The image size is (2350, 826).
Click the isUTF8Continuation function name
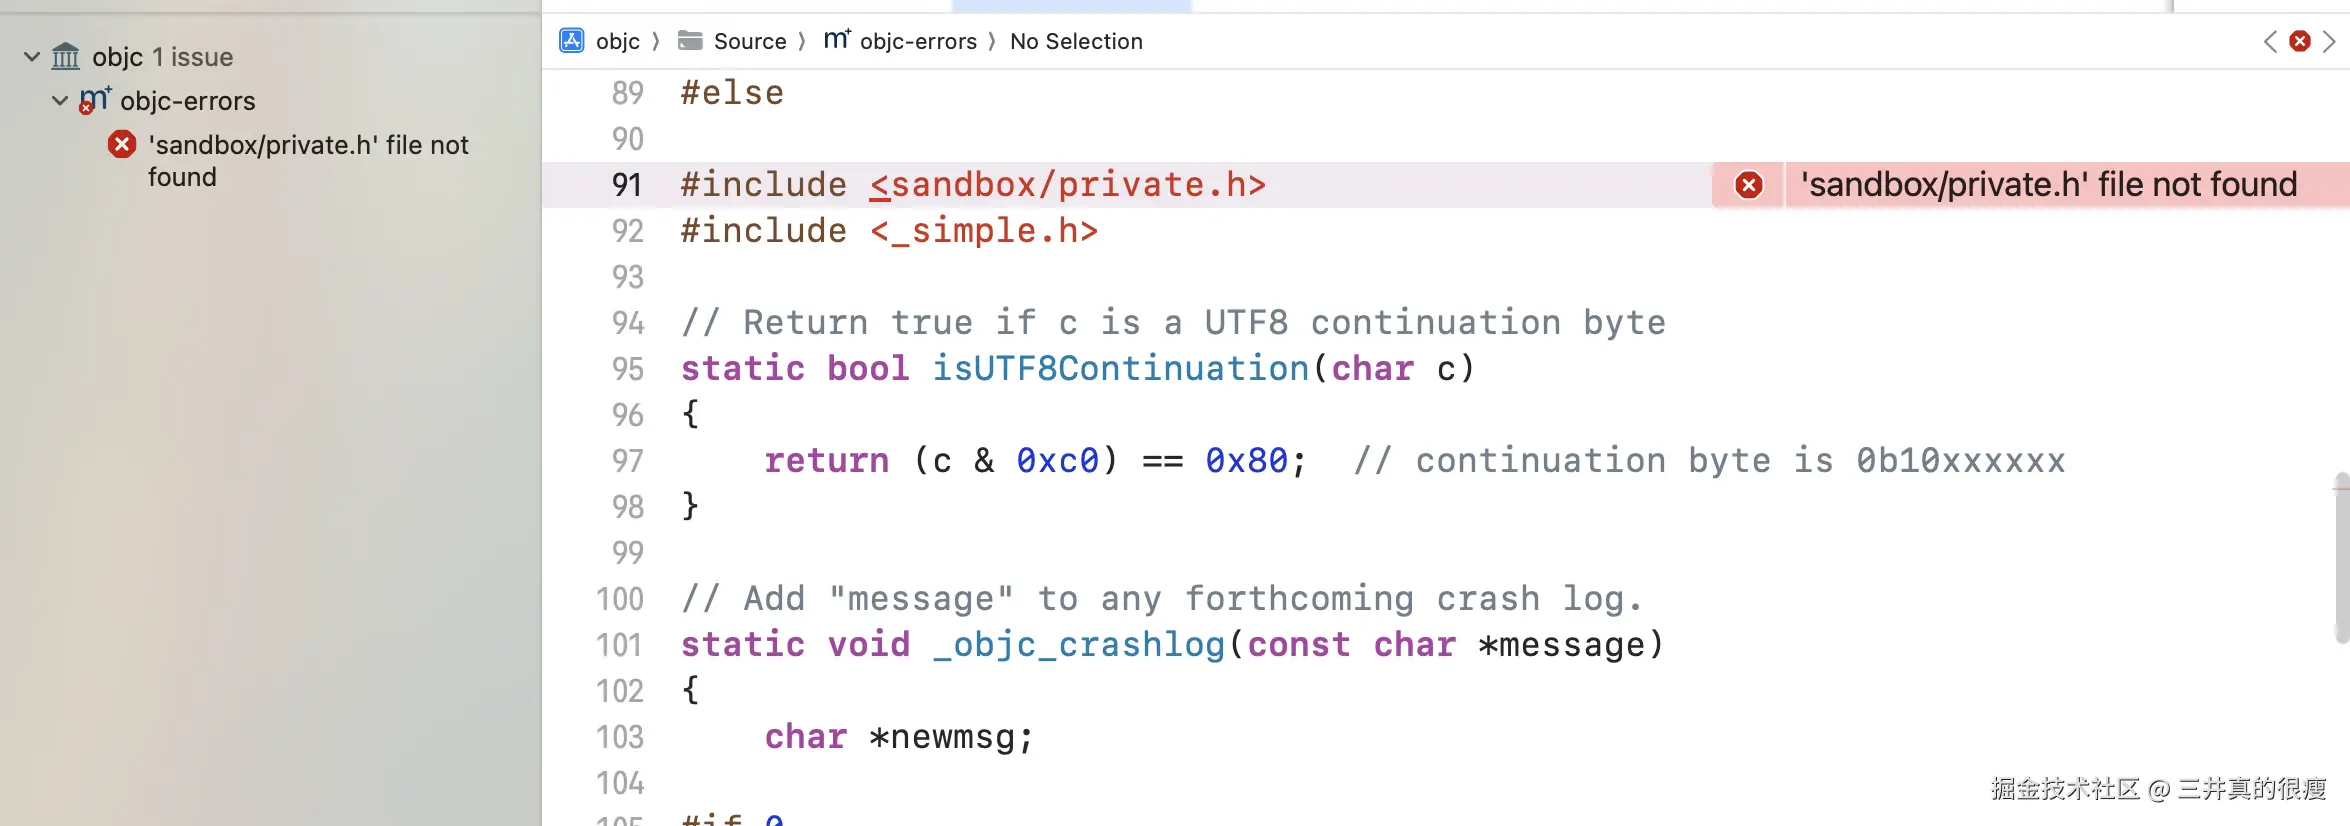pos(1120,369)
